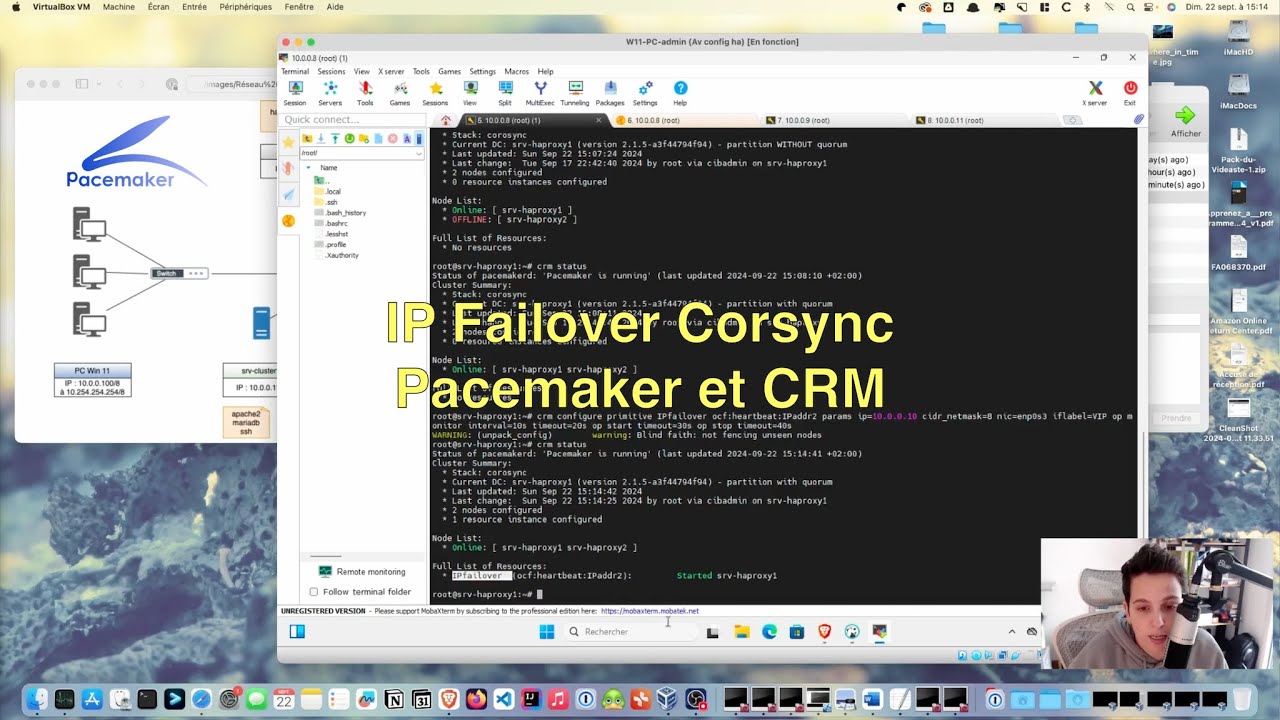Click the SFTP upload arrow icon
This screenshot has height=720, width=1280.
tap(335, 138)
